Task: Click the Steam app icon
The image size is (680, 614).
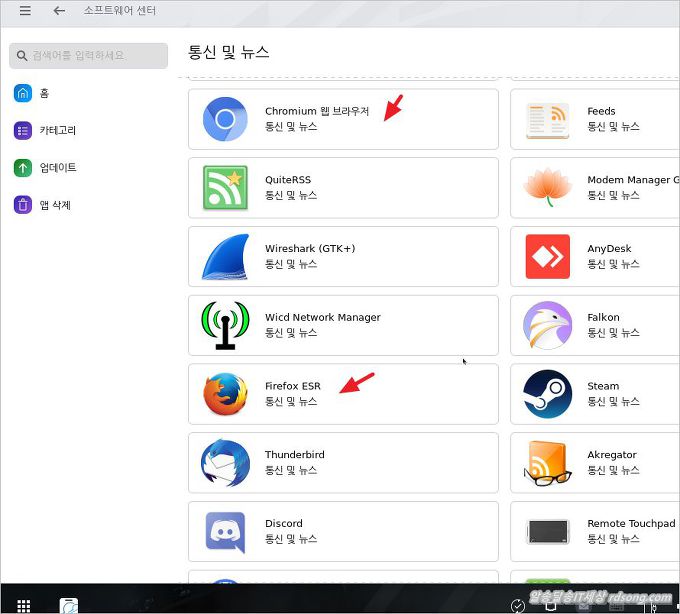Action: pyautogui.click(x=547, y=394)
